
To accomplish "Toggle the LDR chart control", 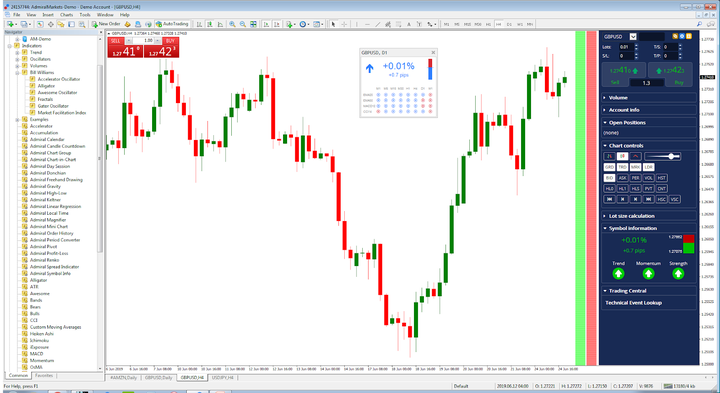I will pos(648,167).
